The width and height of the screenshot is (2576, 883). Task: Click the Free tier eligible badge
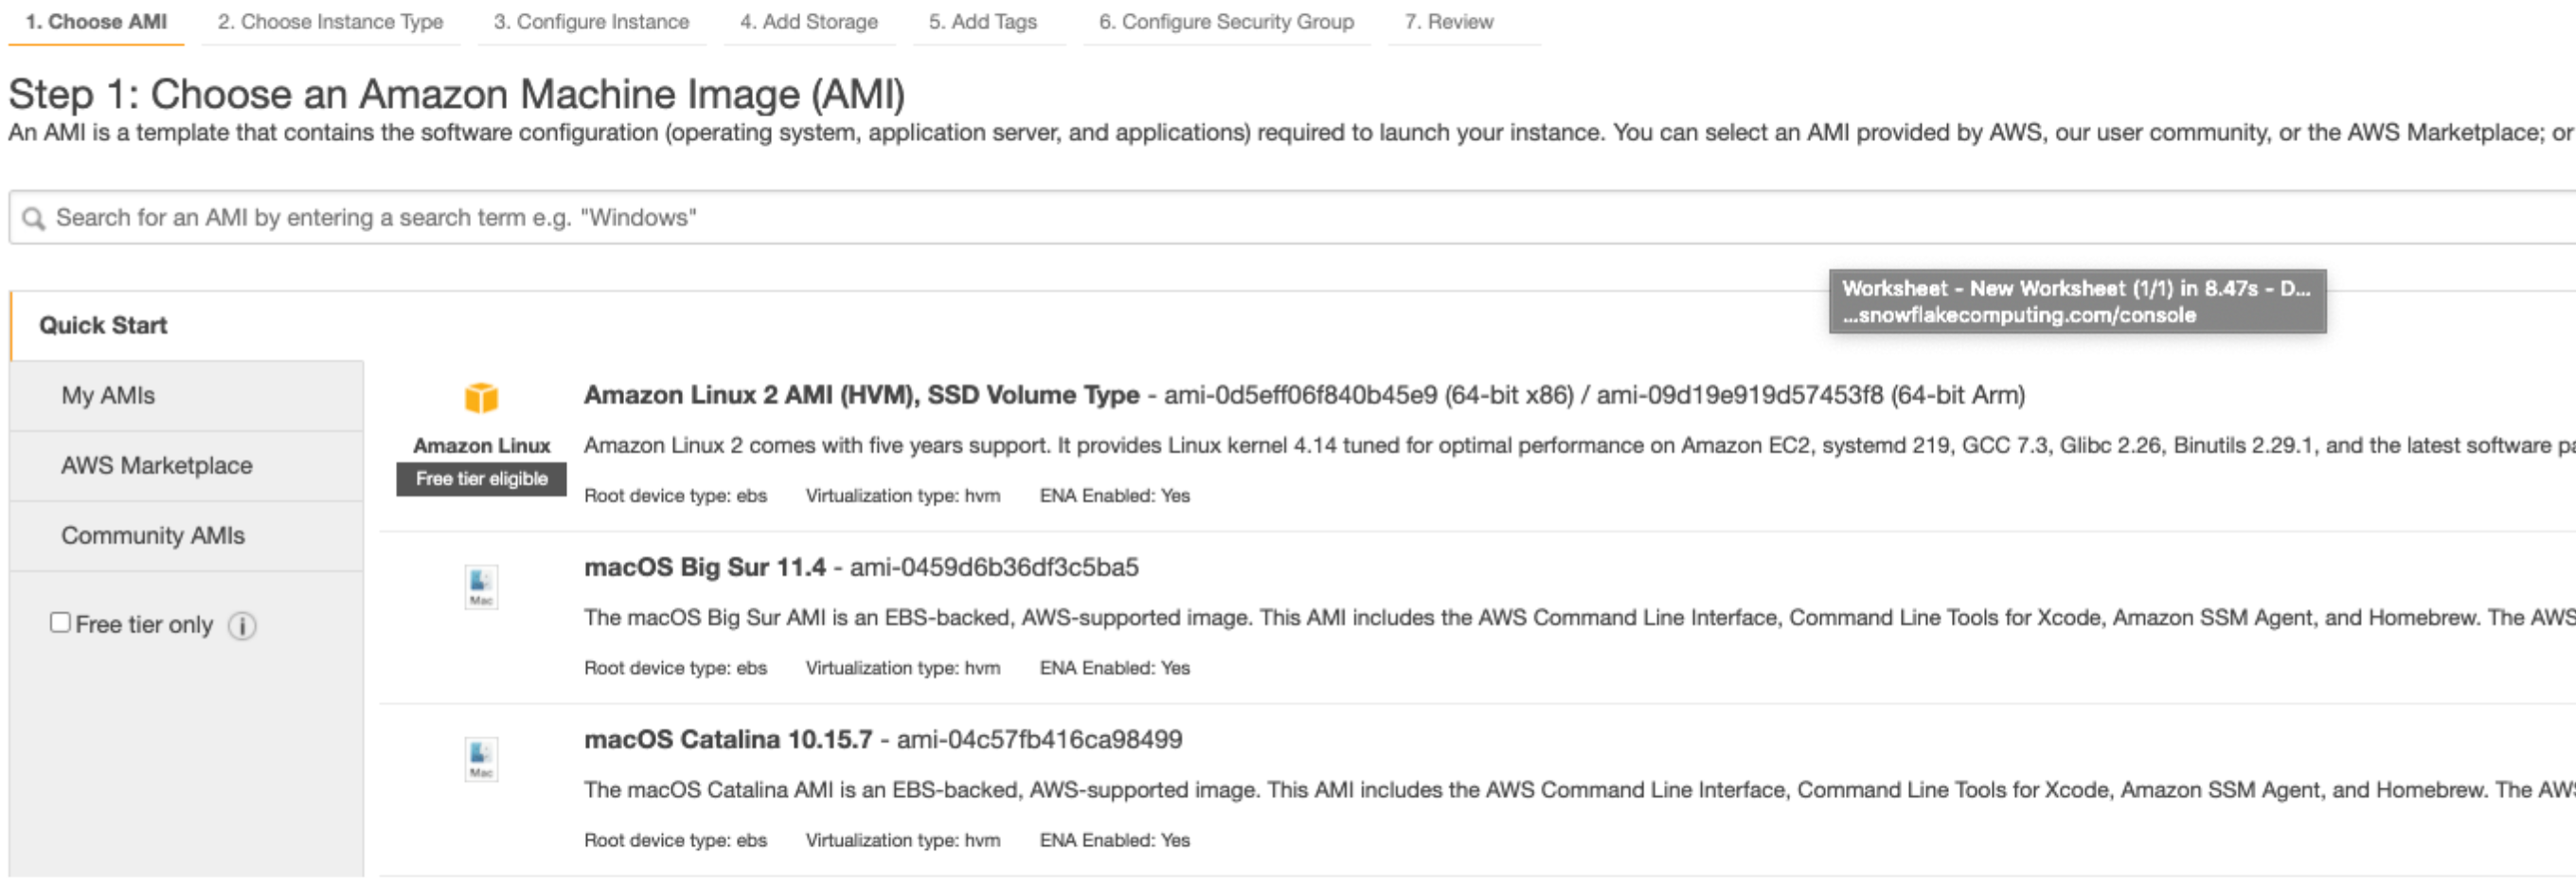click(481, 479)
